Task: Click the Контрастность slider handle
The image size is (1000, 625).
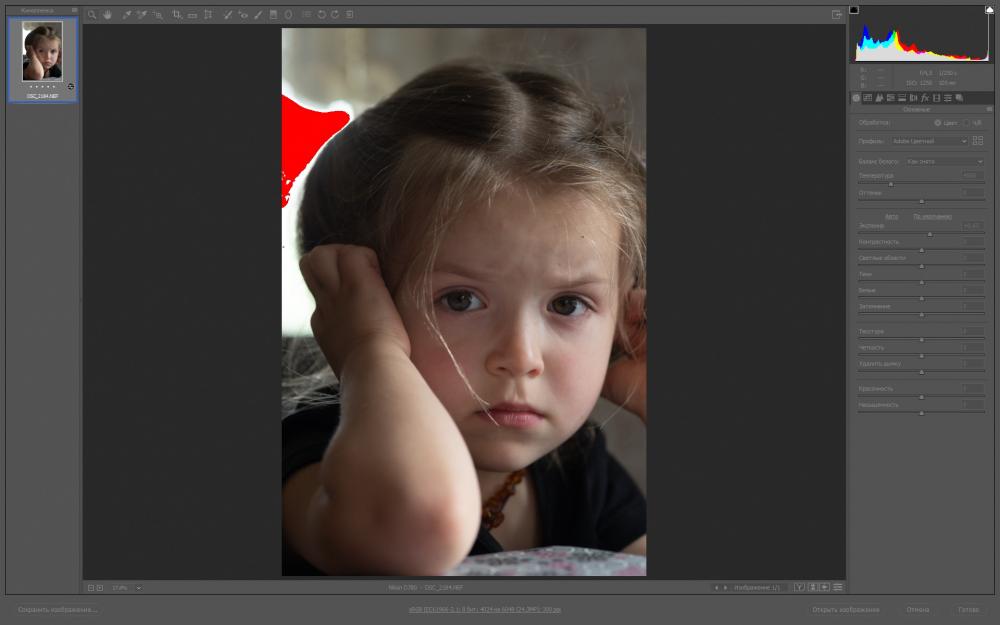Action: pos(922,250)
